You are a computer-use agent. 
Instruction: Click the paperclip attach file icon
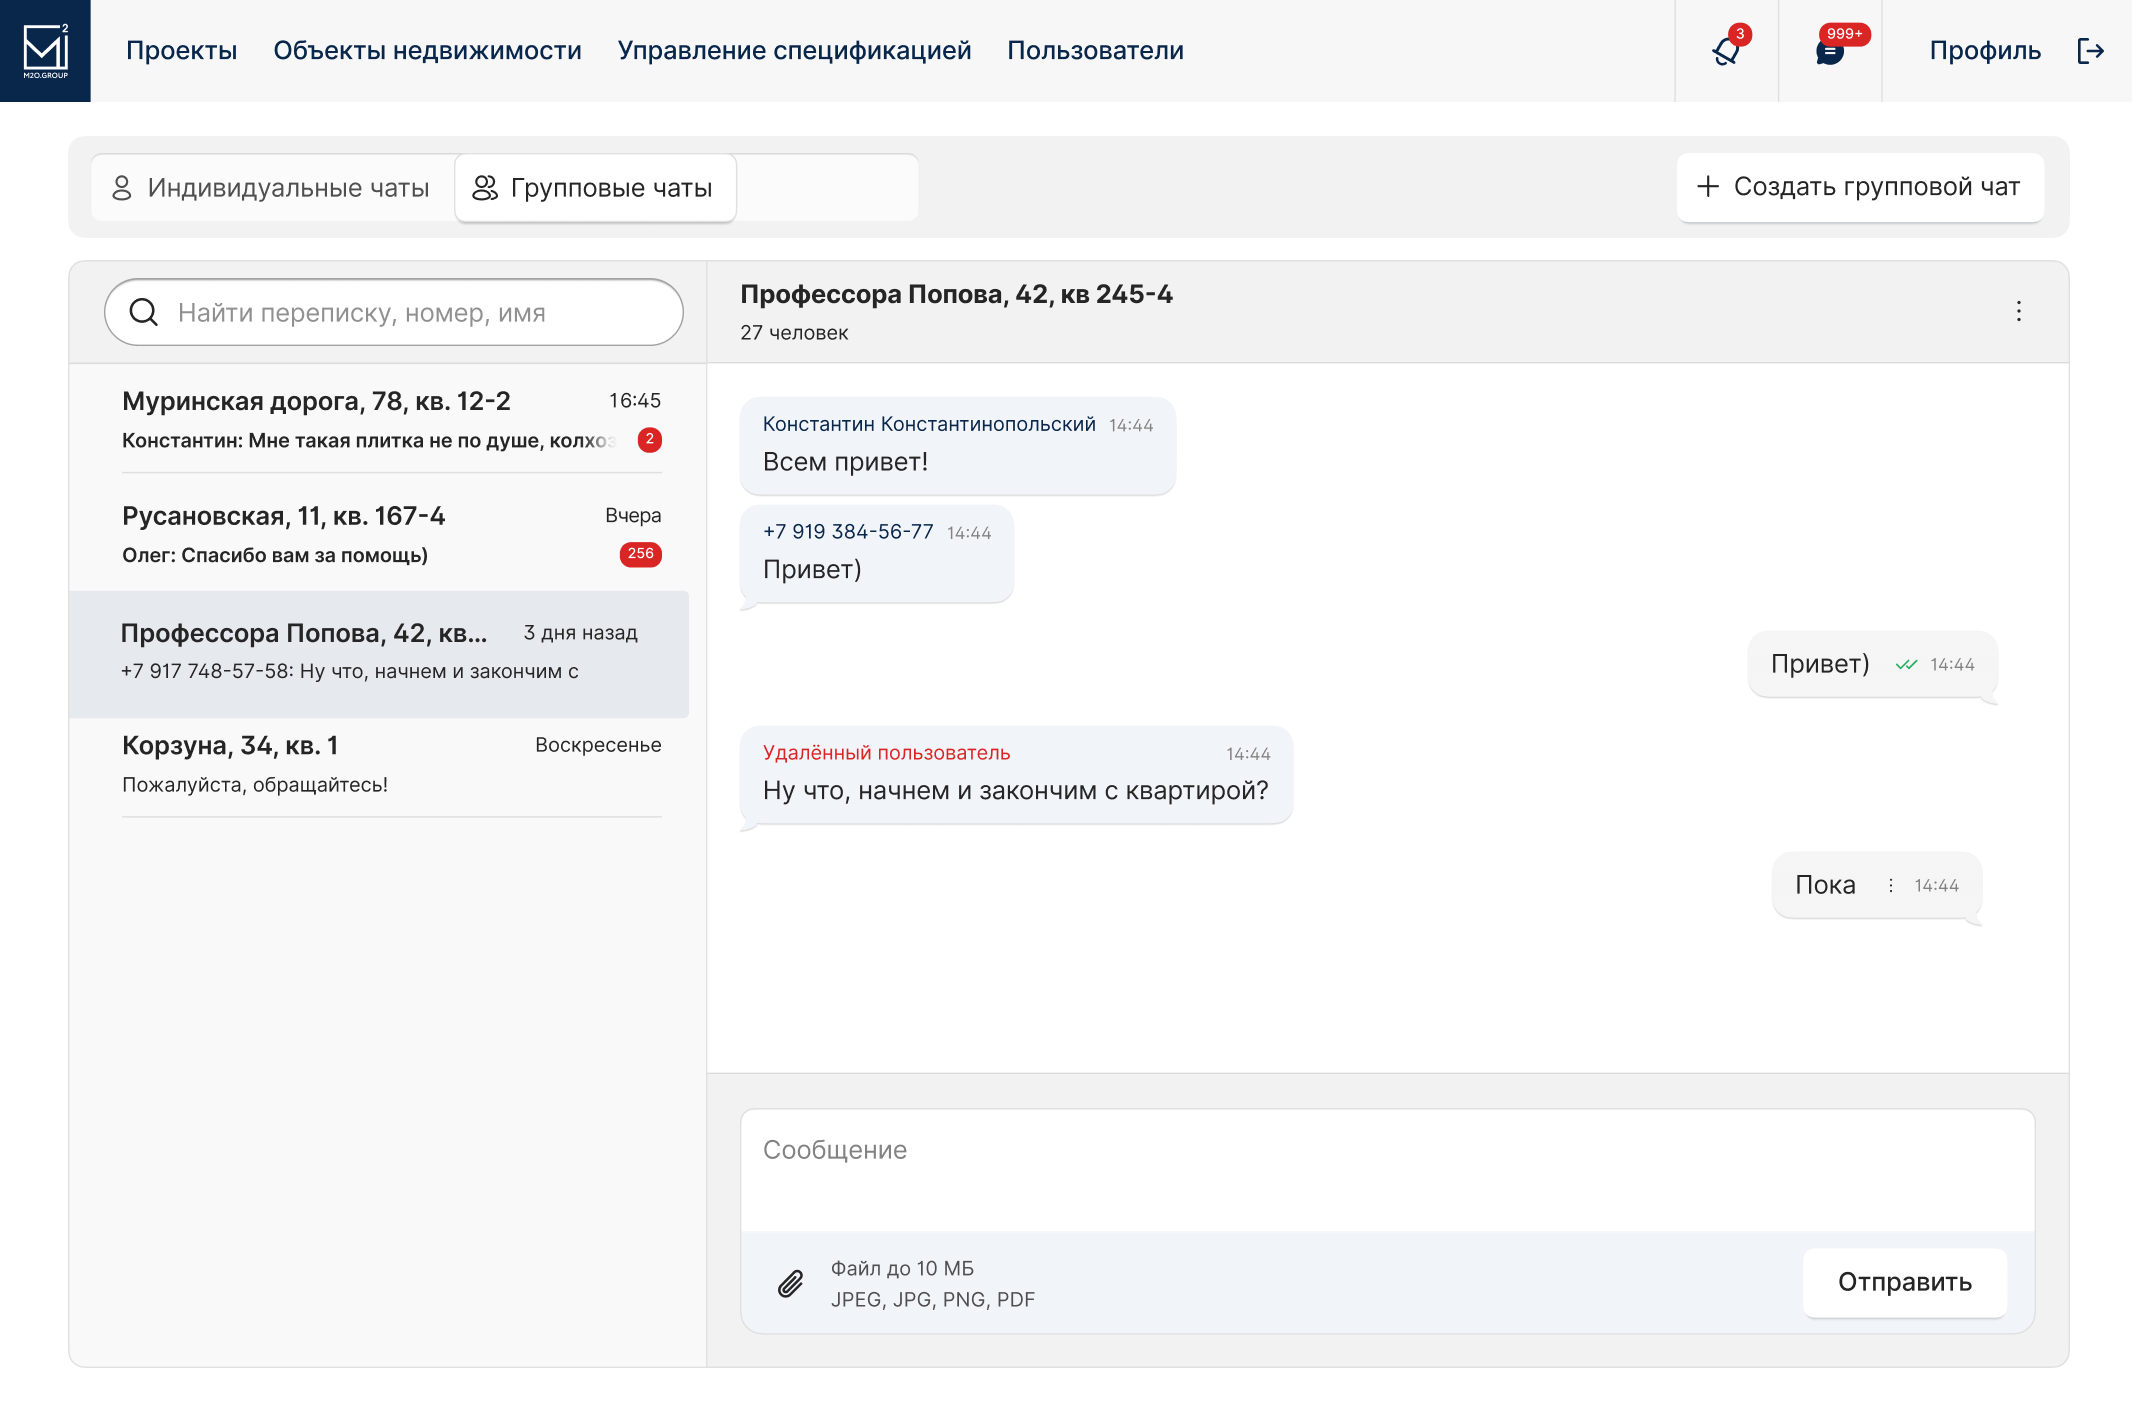tap(791, 1283)
